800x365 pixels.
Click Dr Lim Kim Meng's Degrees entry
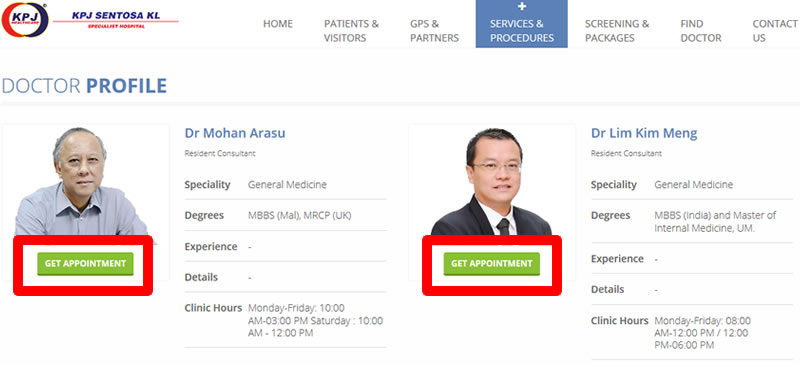715,222
